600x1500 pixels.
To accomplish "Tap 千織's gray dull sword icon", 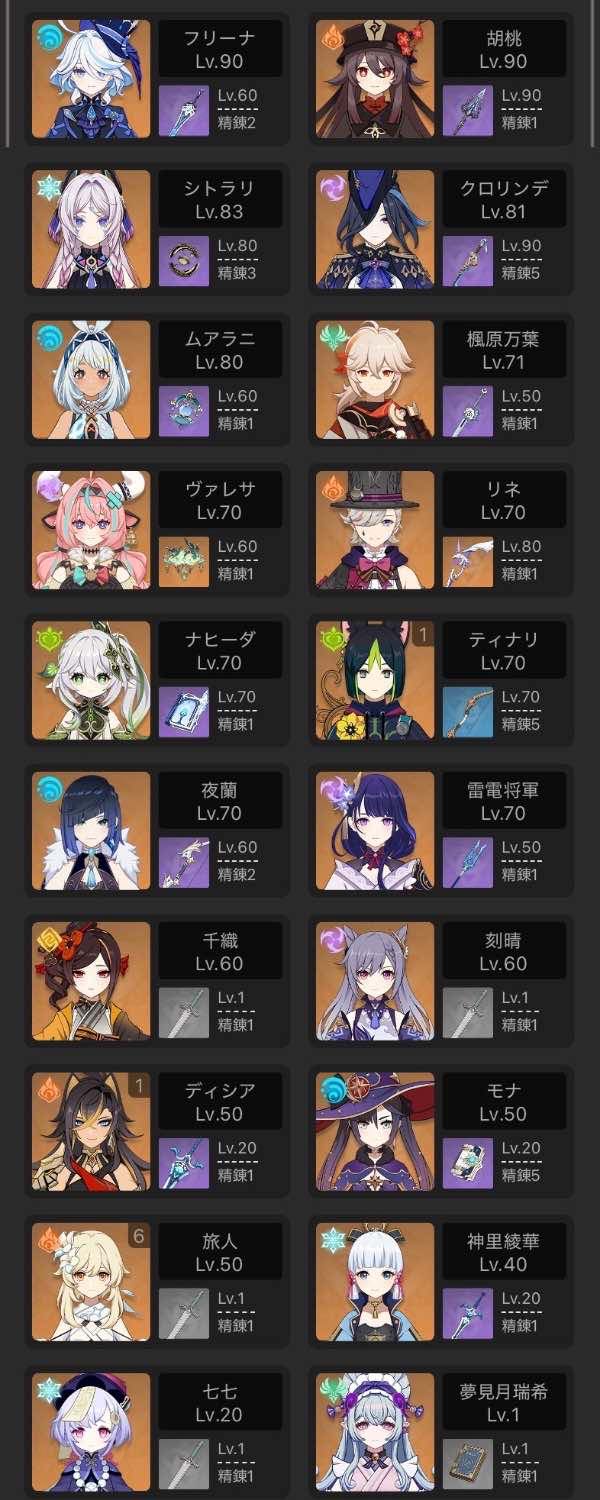I will 184,1014.
